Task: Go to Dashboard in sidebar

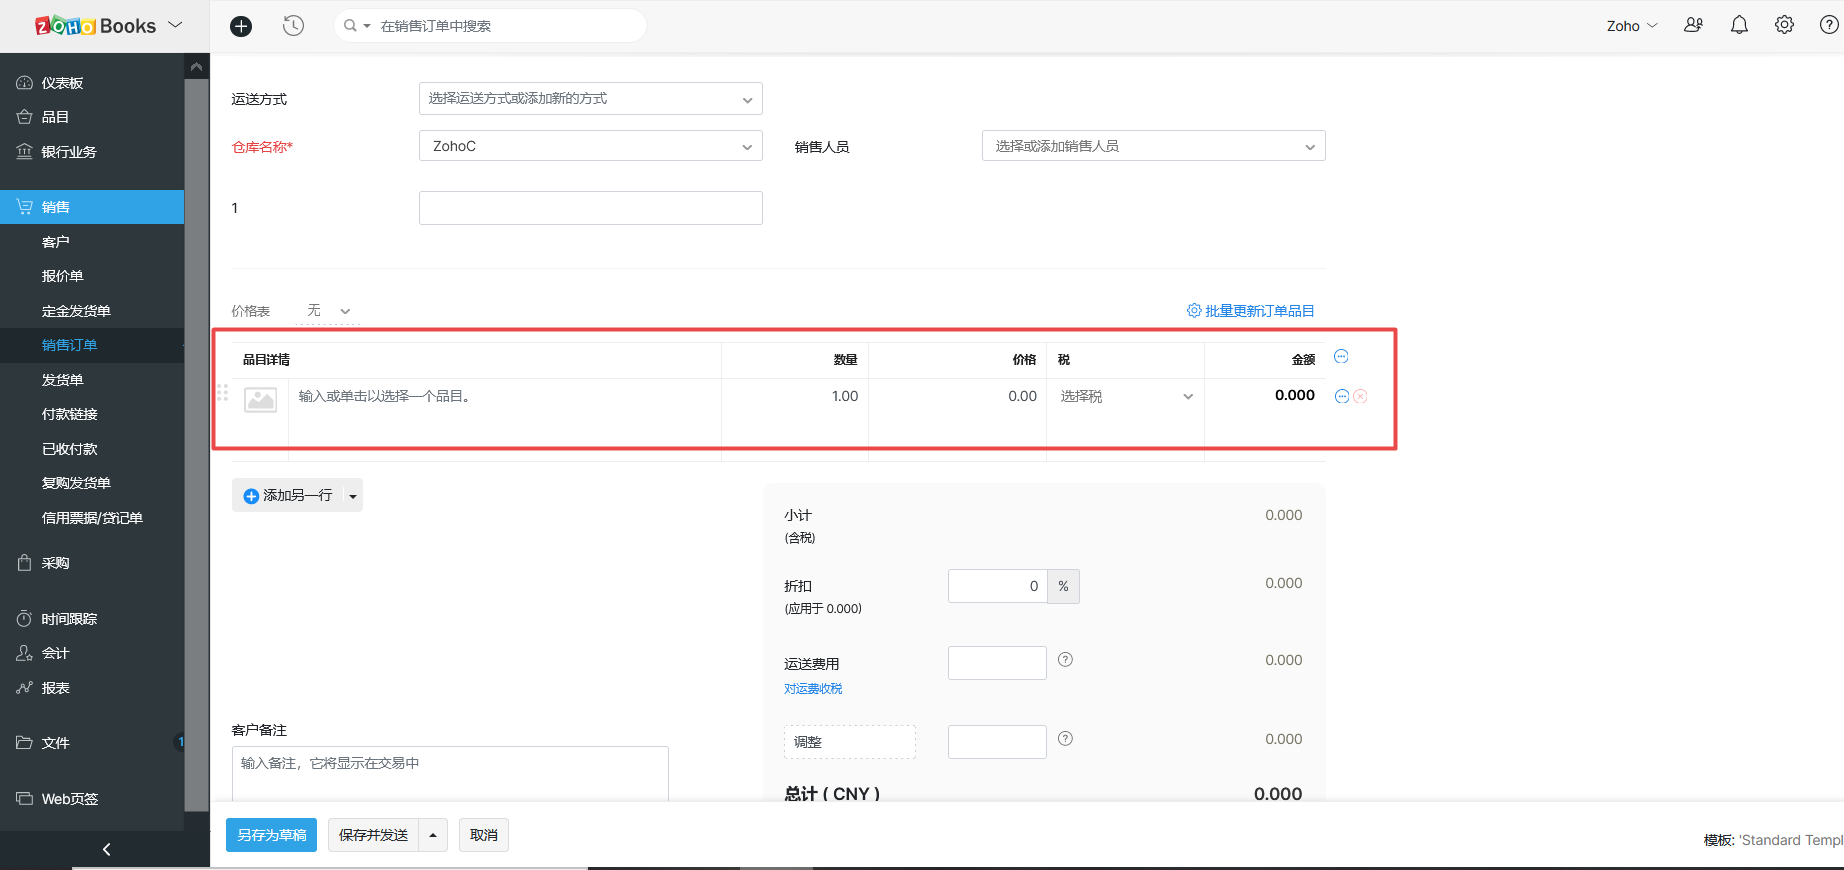Action: [x=62, y=83]
